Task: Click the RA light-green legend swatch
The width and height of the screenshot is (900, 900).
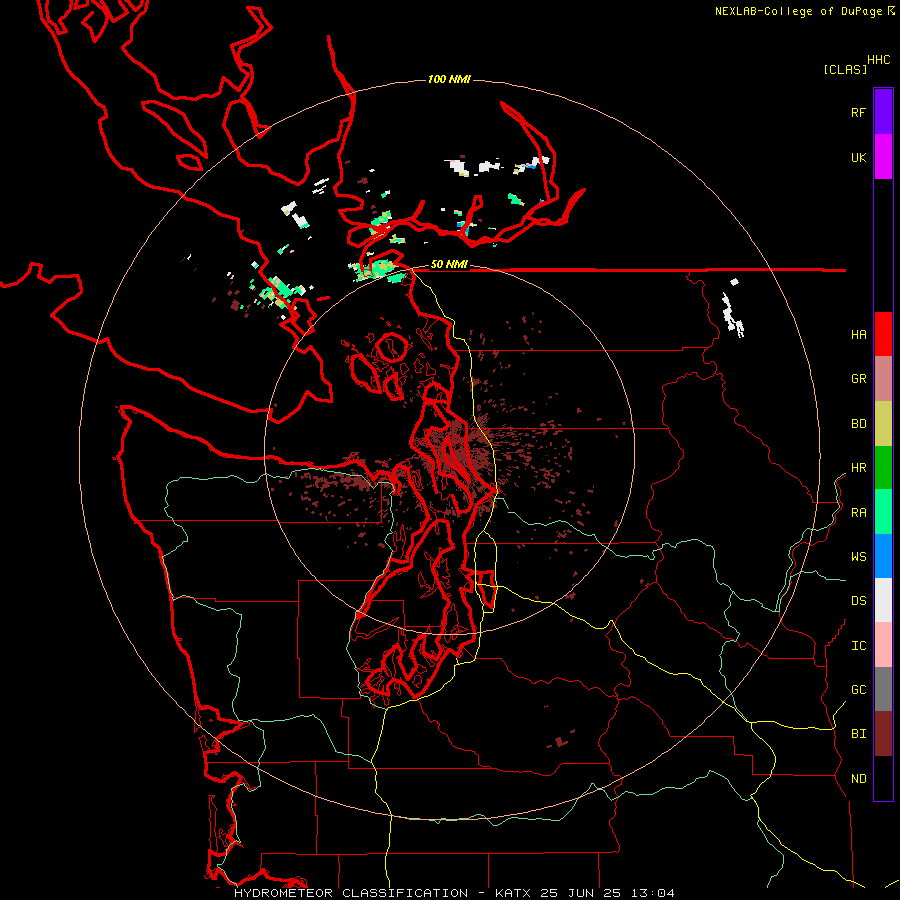Action: click(883, 512)
